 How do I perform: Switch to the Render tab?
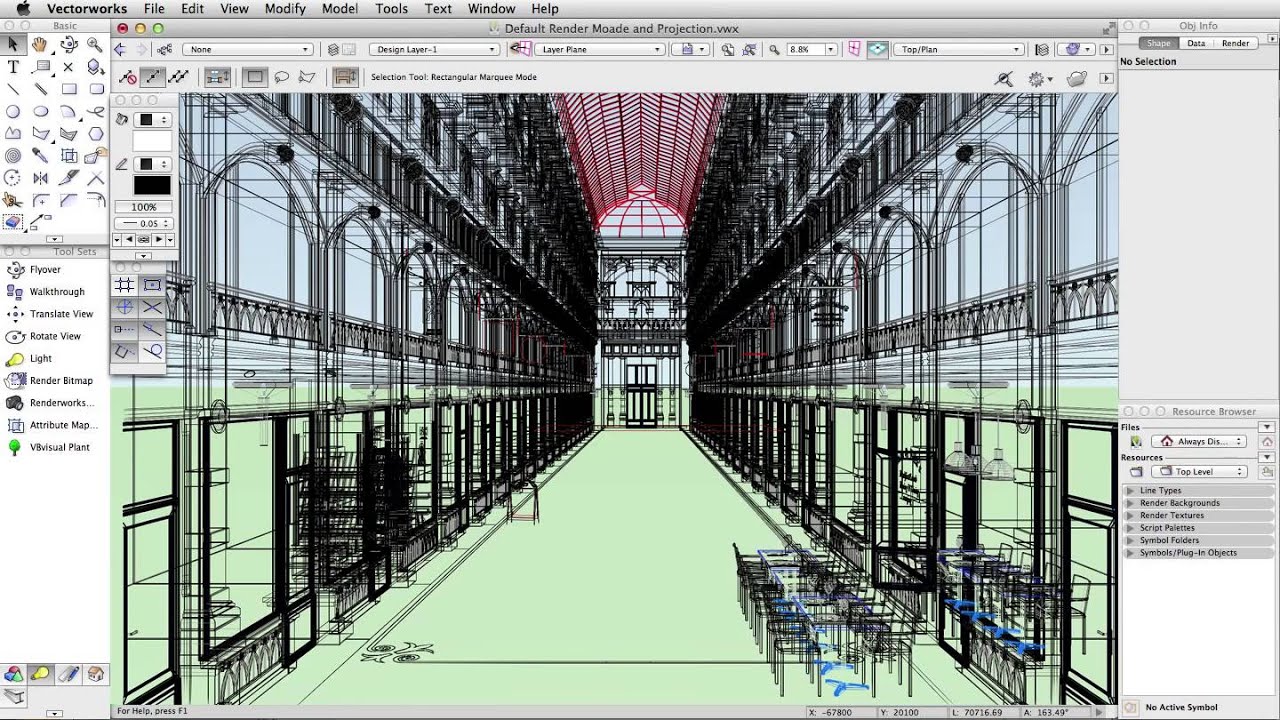(1235, 43)
